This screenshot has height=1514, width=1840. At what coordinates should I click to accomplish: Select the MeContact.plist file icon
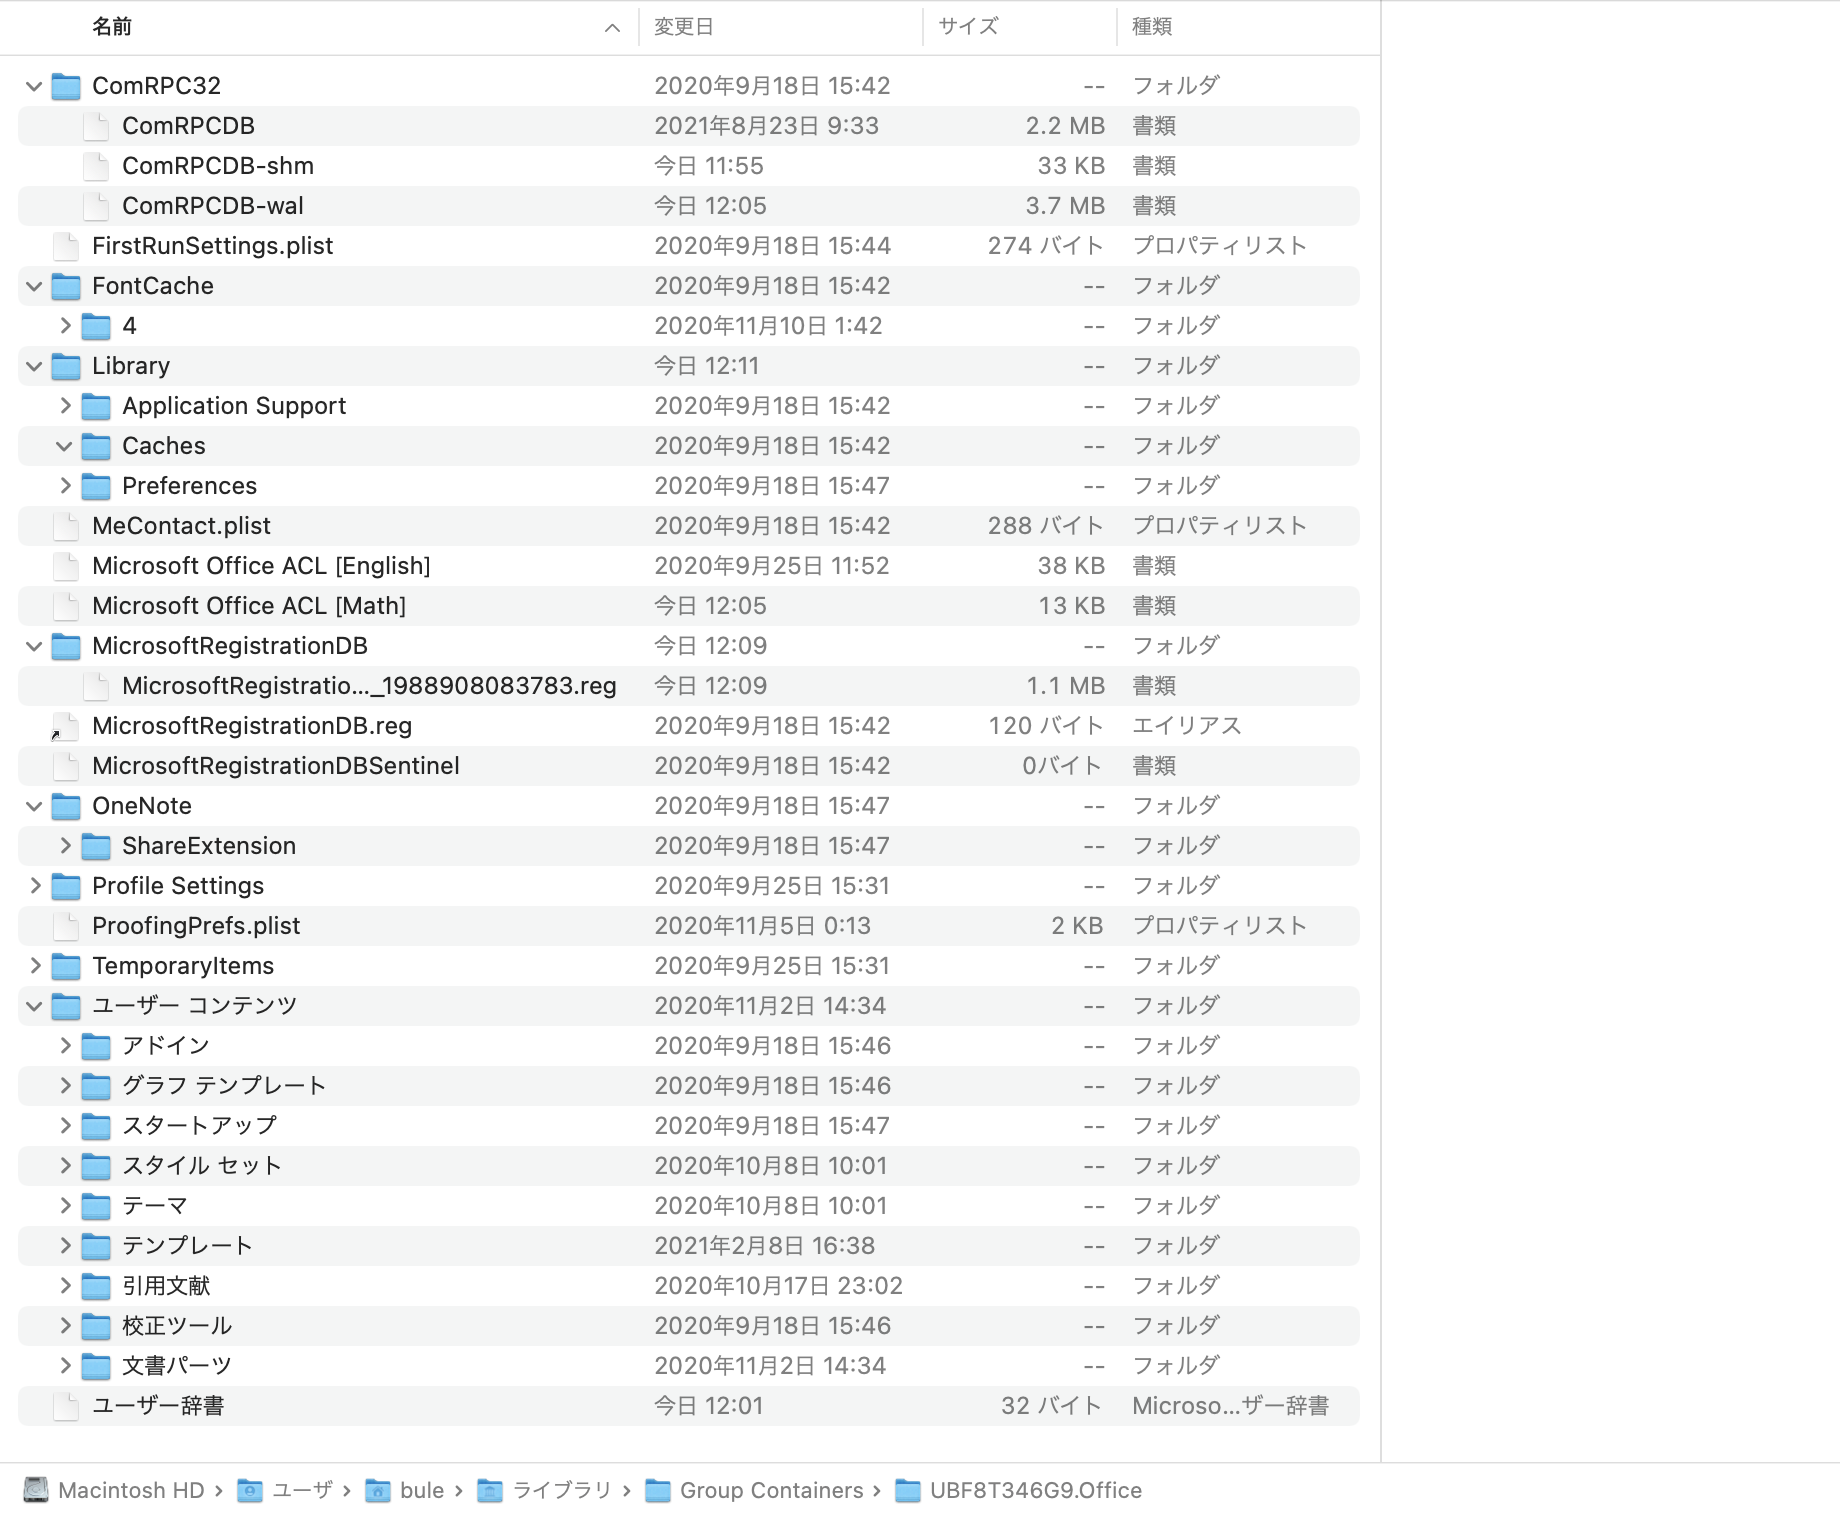(x=66, y=526)
